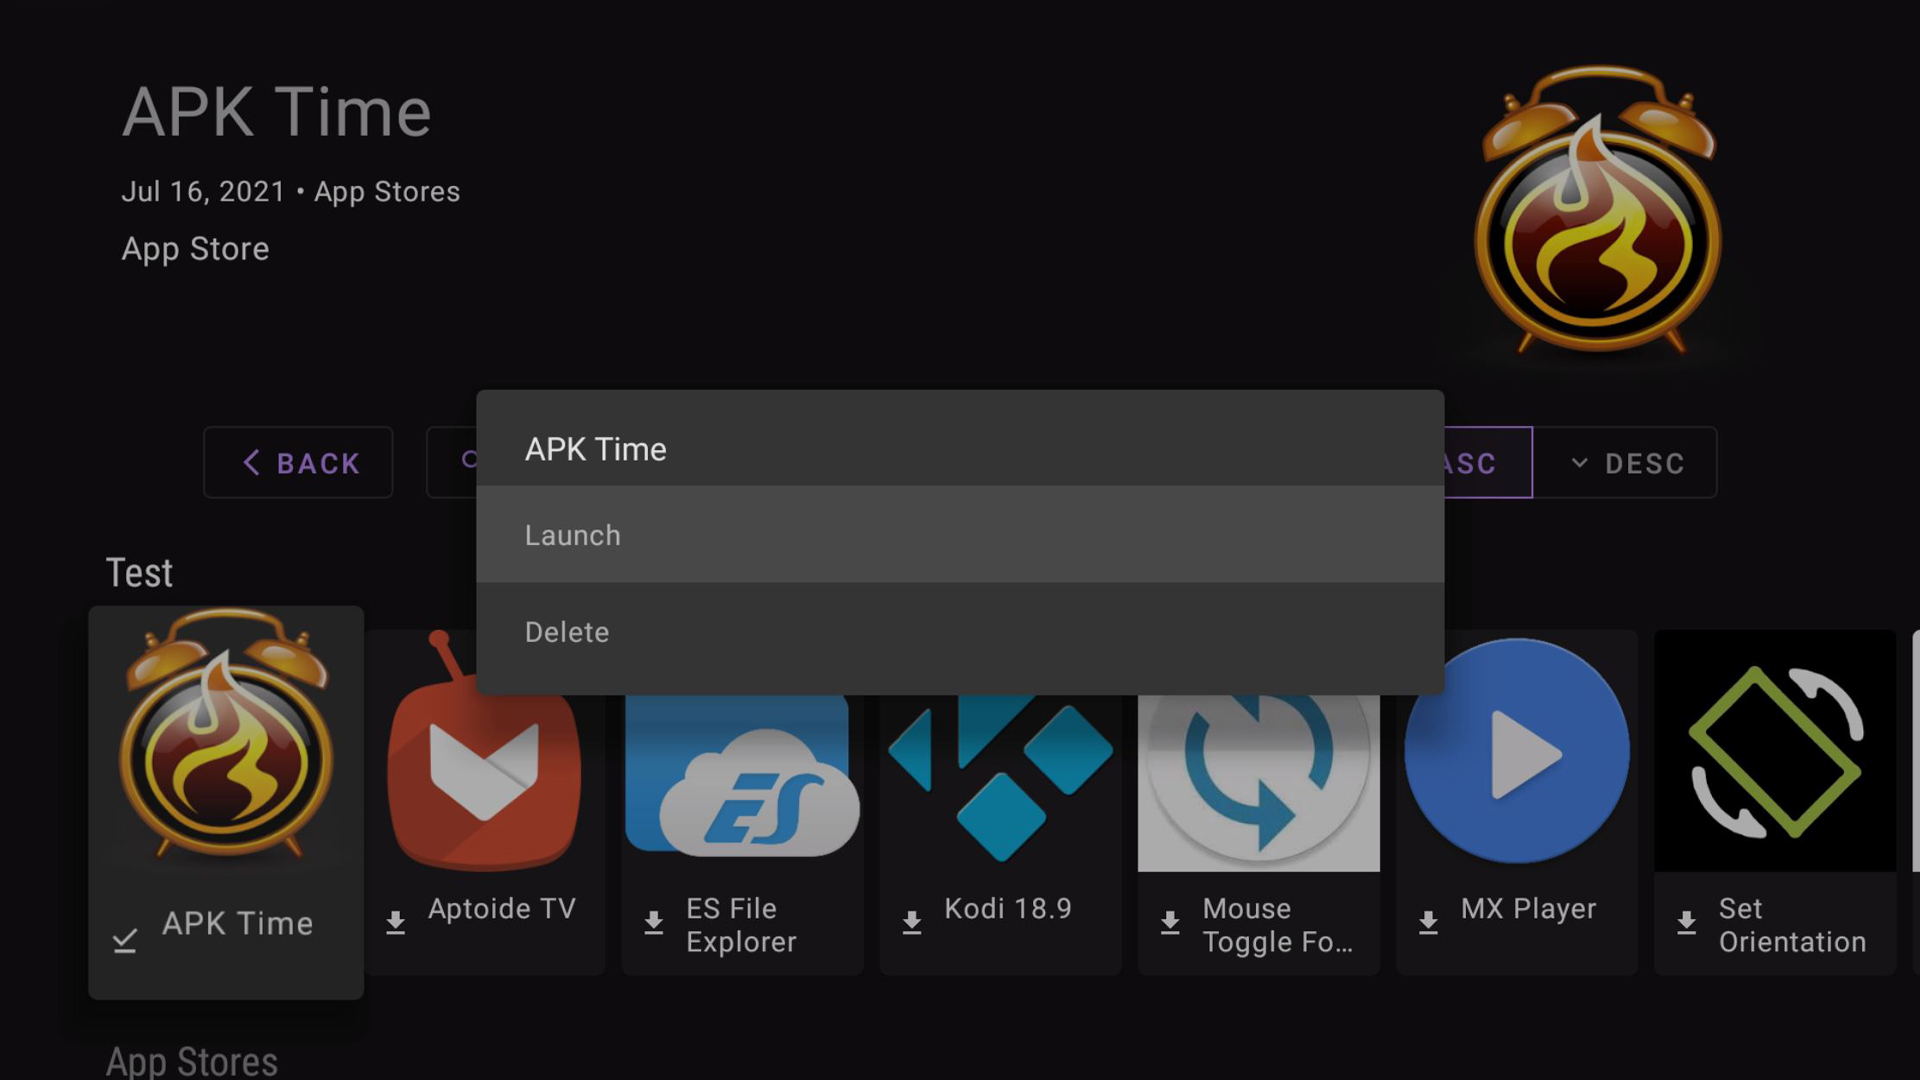Screen dimensions: 1920x1080
Task: Click the 'Test' section heading
Action: (x=139, y=573)
